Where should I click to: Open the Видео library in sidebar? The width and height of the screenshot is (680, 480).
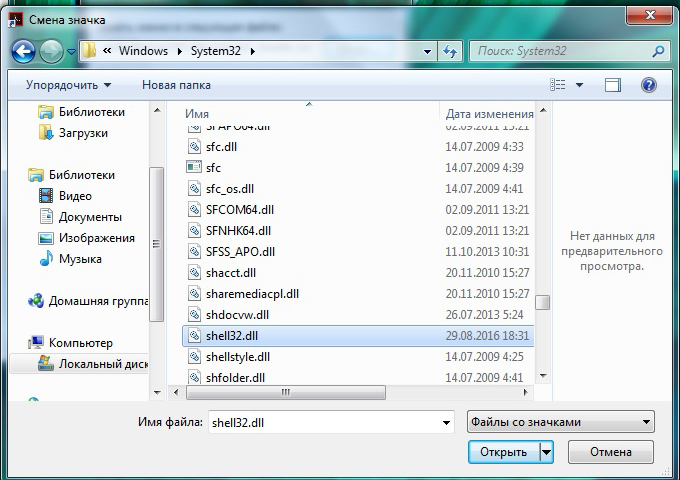tap(75, 196)
